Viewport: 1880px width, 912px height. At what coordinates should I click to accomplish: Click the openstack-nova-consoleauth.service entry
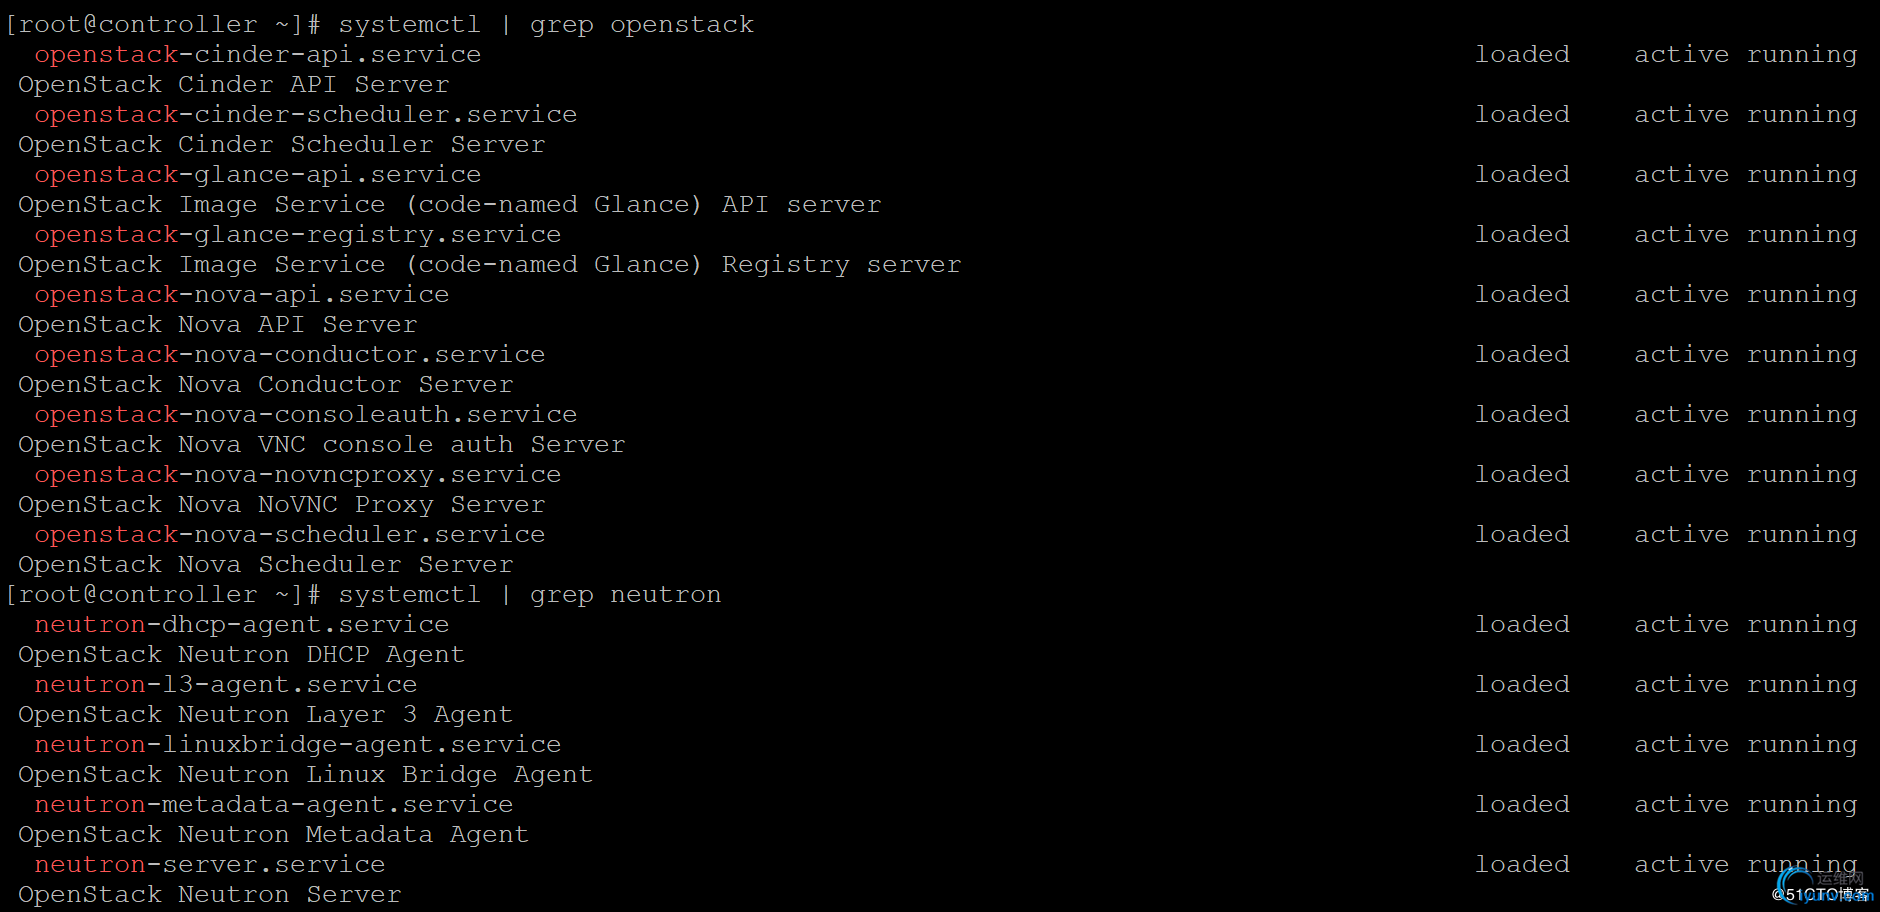pos(306,415)
